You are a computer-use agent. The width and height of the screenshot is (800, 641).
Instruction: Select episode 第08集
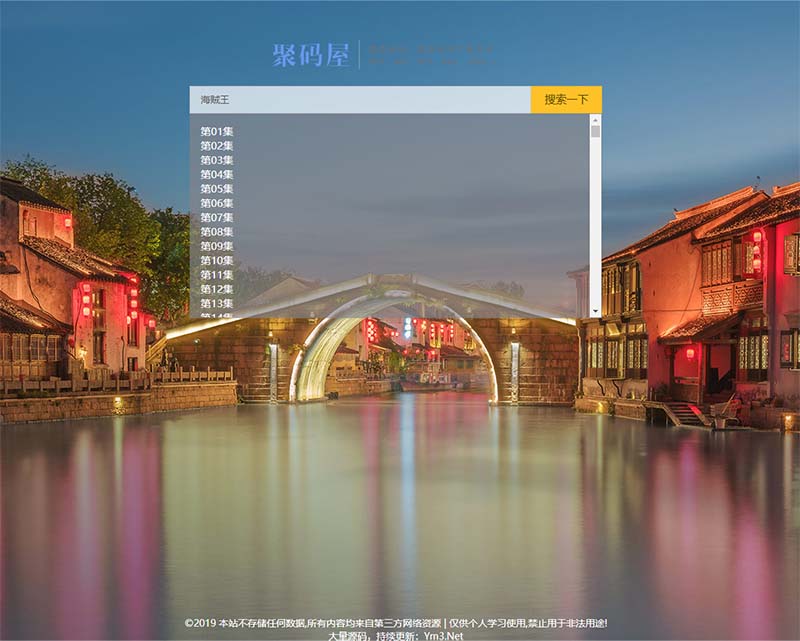coord(216,232)
